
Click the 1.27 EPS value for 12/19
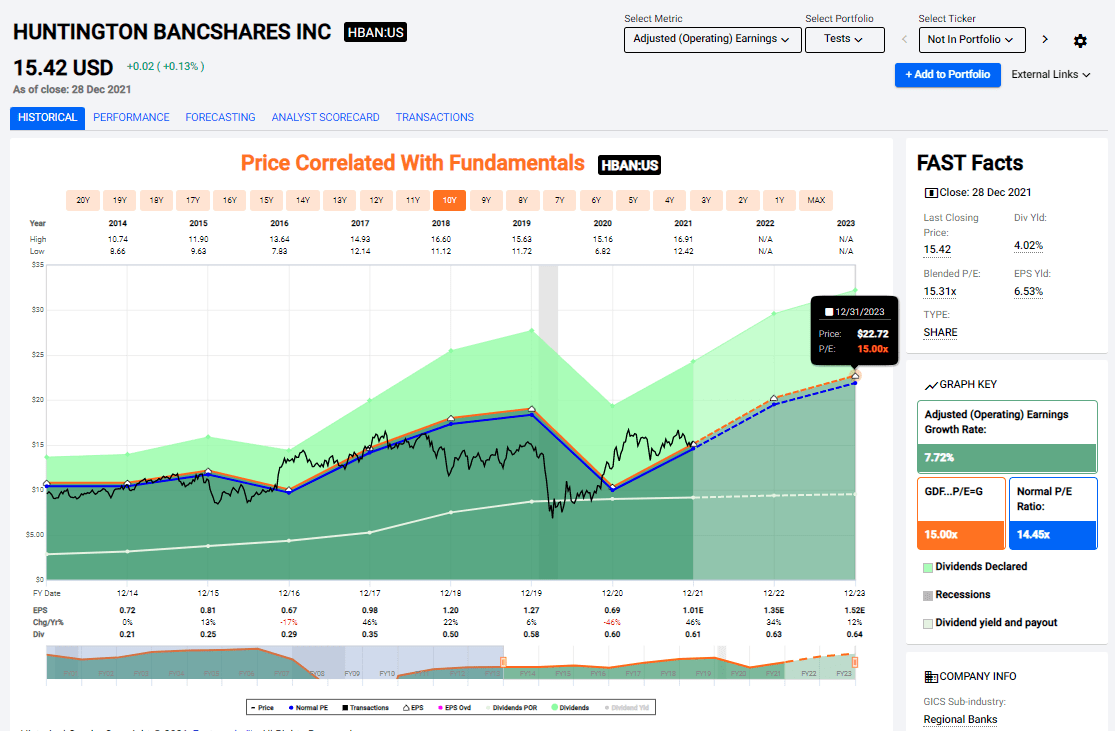point(531,611)
